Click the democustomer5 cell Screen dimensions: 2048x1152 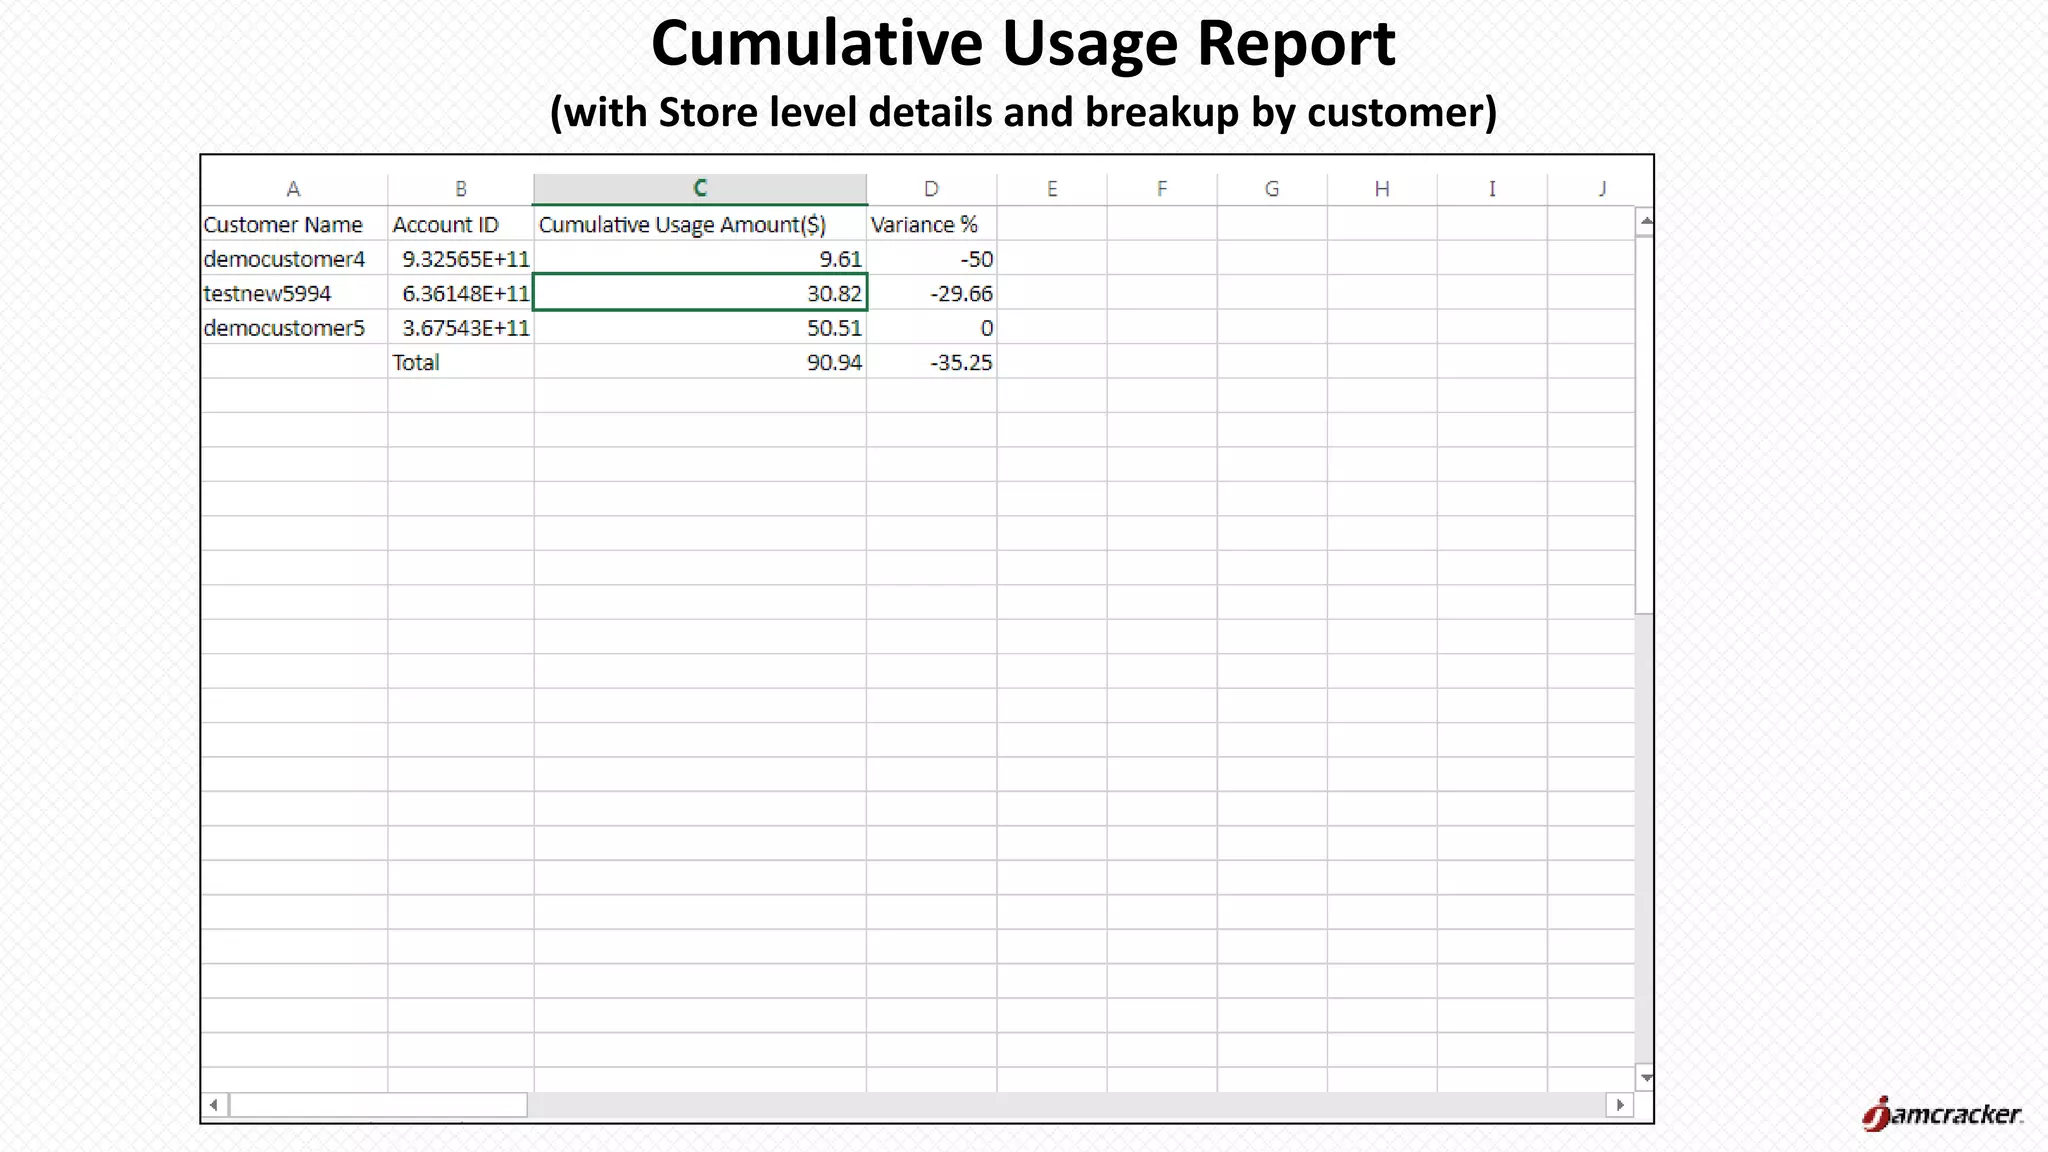(295, 328)
